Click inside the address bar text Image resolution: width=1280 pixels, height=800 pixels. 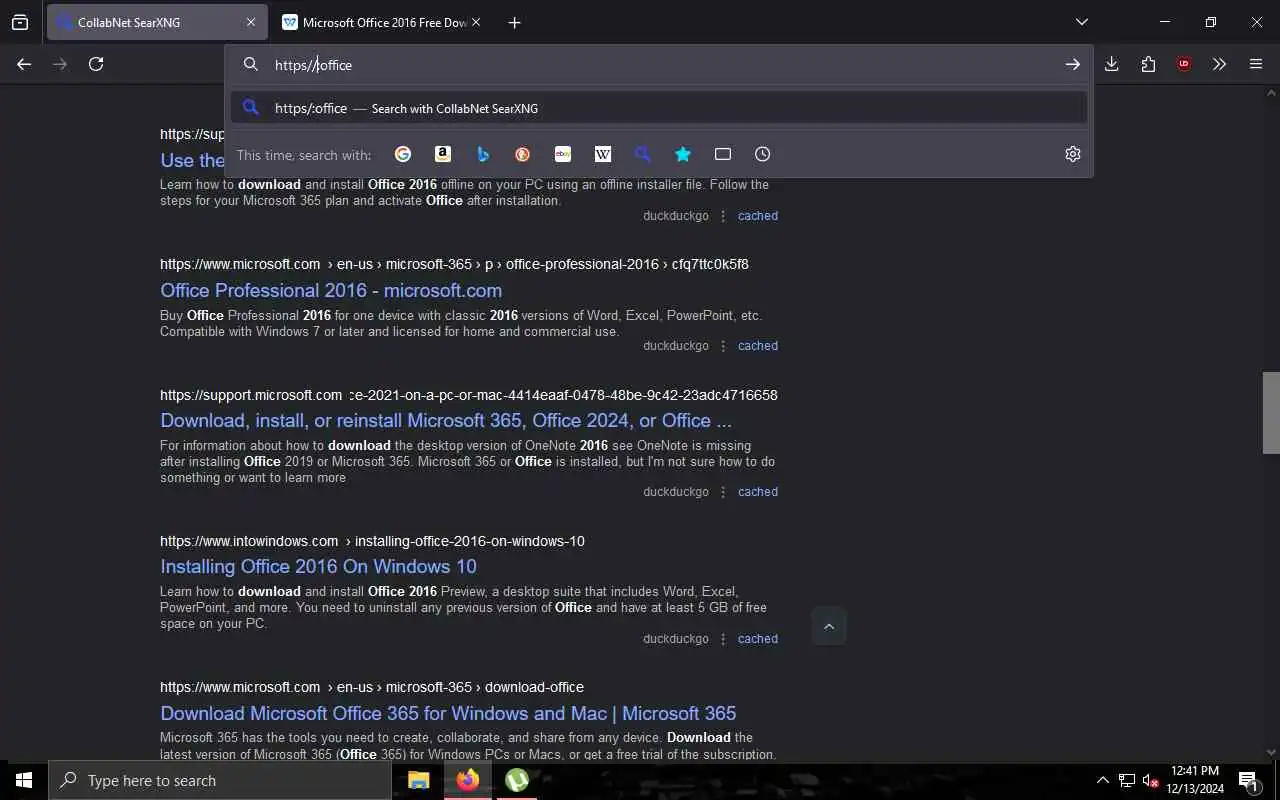[x=660, y=64]
